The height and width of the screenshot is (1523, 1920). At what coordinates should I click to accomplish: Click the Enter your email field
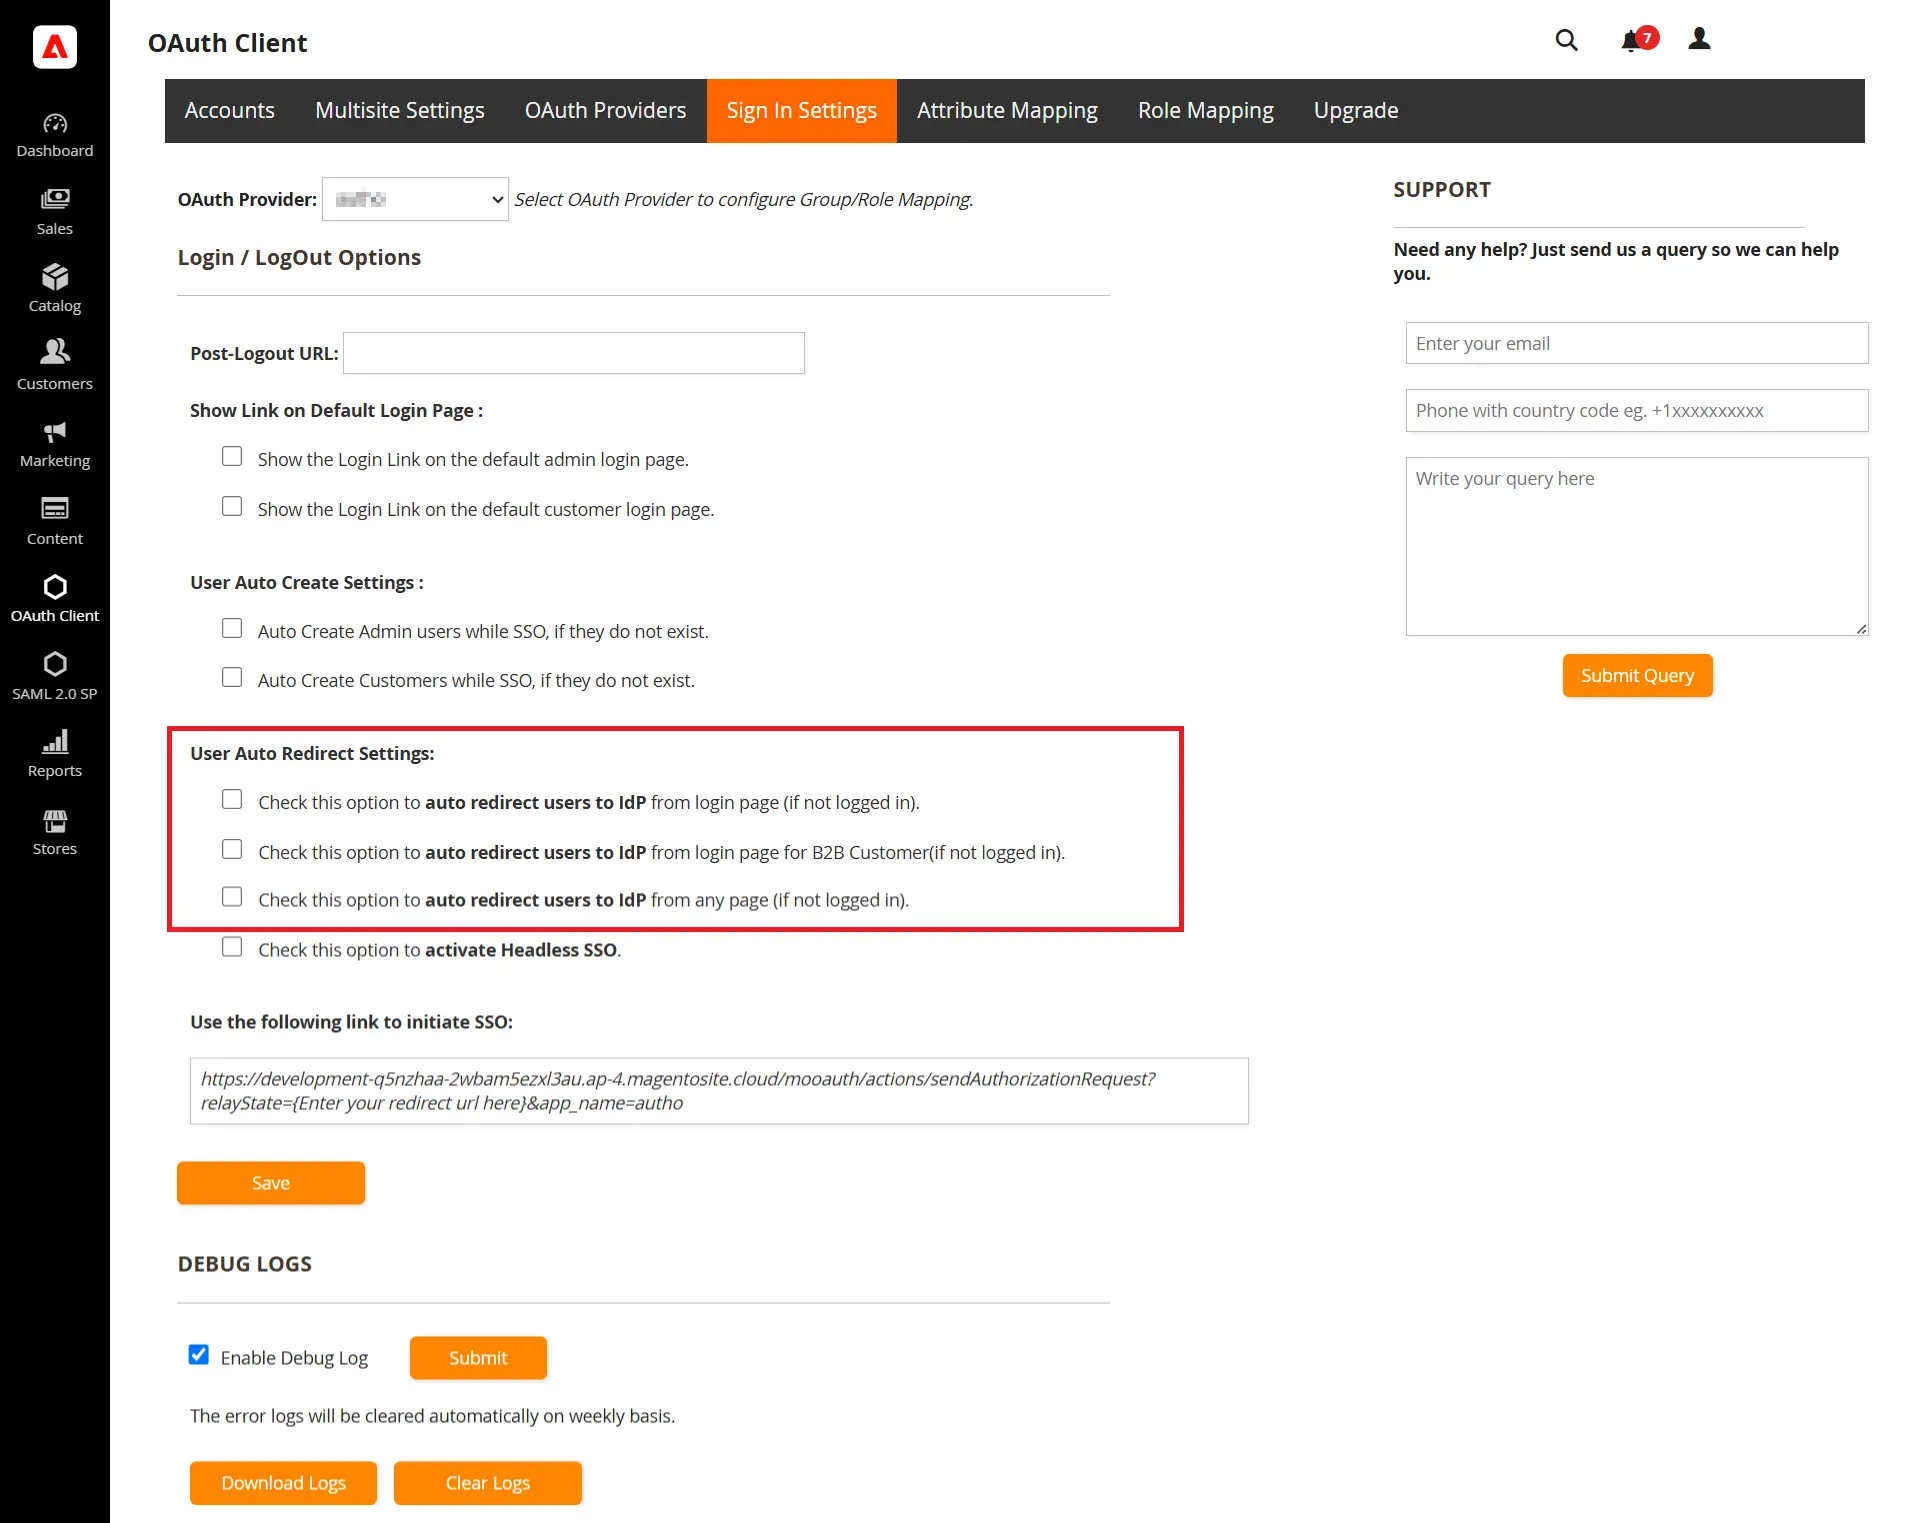(1637, 343)
